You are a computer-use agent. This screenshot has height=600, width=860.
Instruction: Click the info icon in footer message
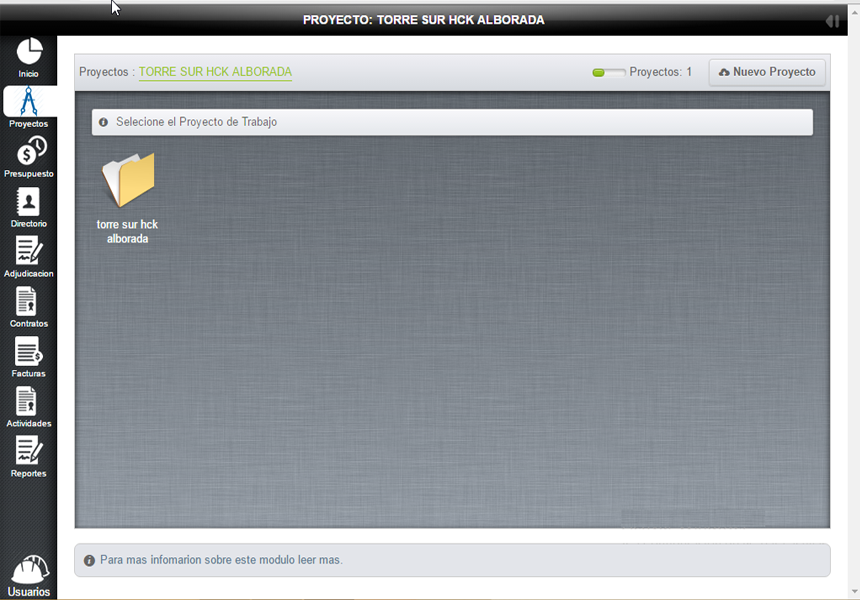[89, 561]
